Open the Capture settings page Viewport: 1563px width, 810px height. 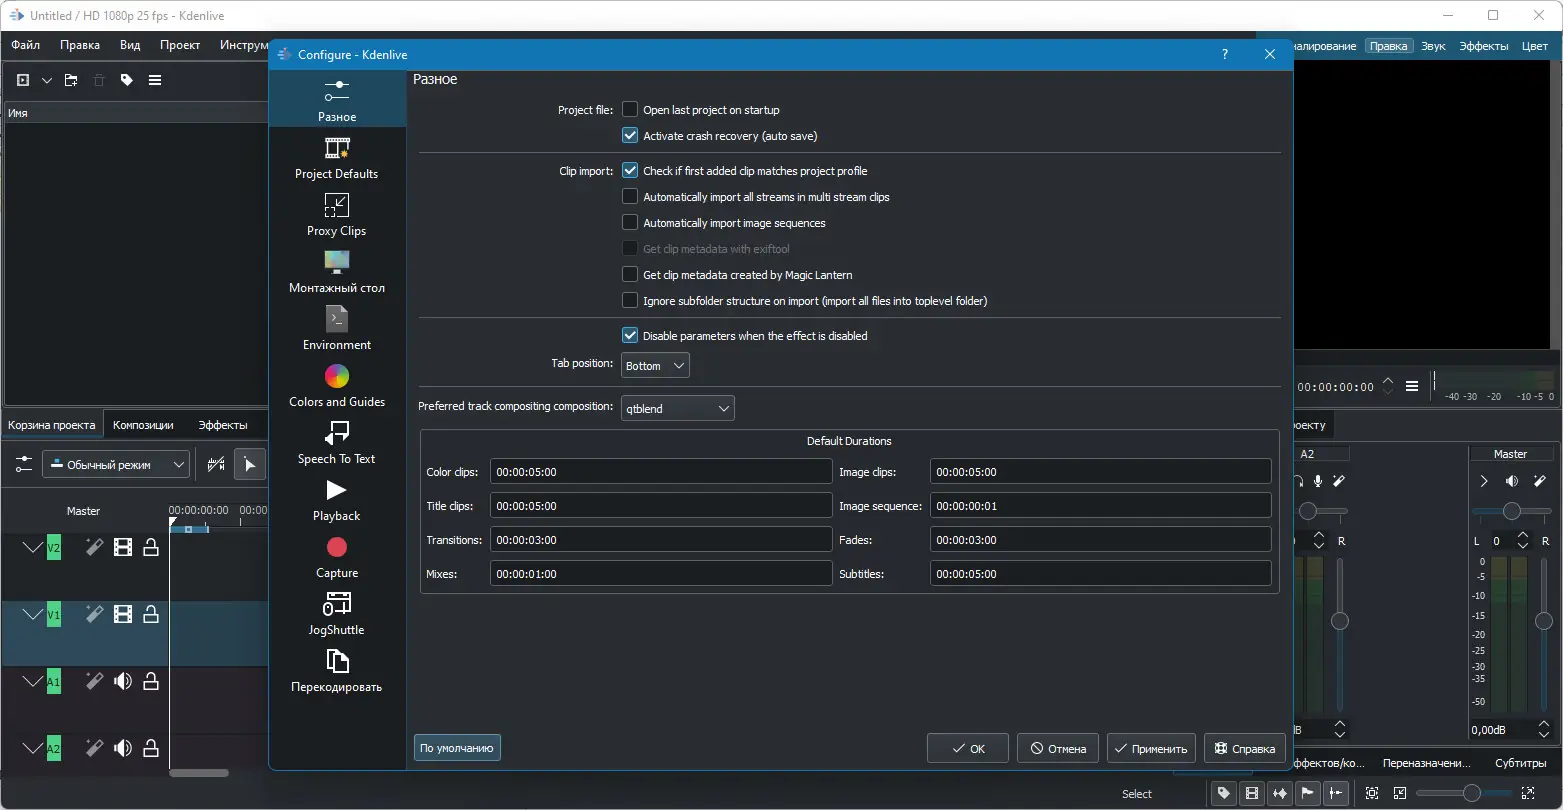(x=337, y=559)
